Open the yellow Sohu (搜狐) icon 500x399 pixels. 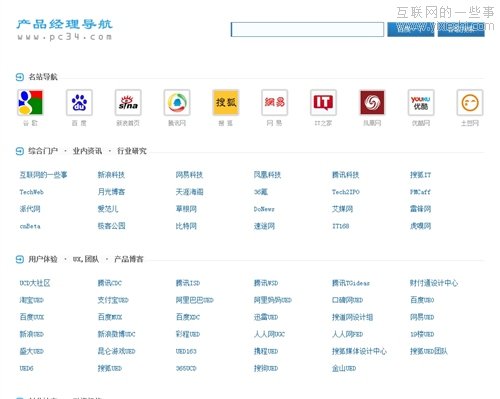tap(226, 102)
